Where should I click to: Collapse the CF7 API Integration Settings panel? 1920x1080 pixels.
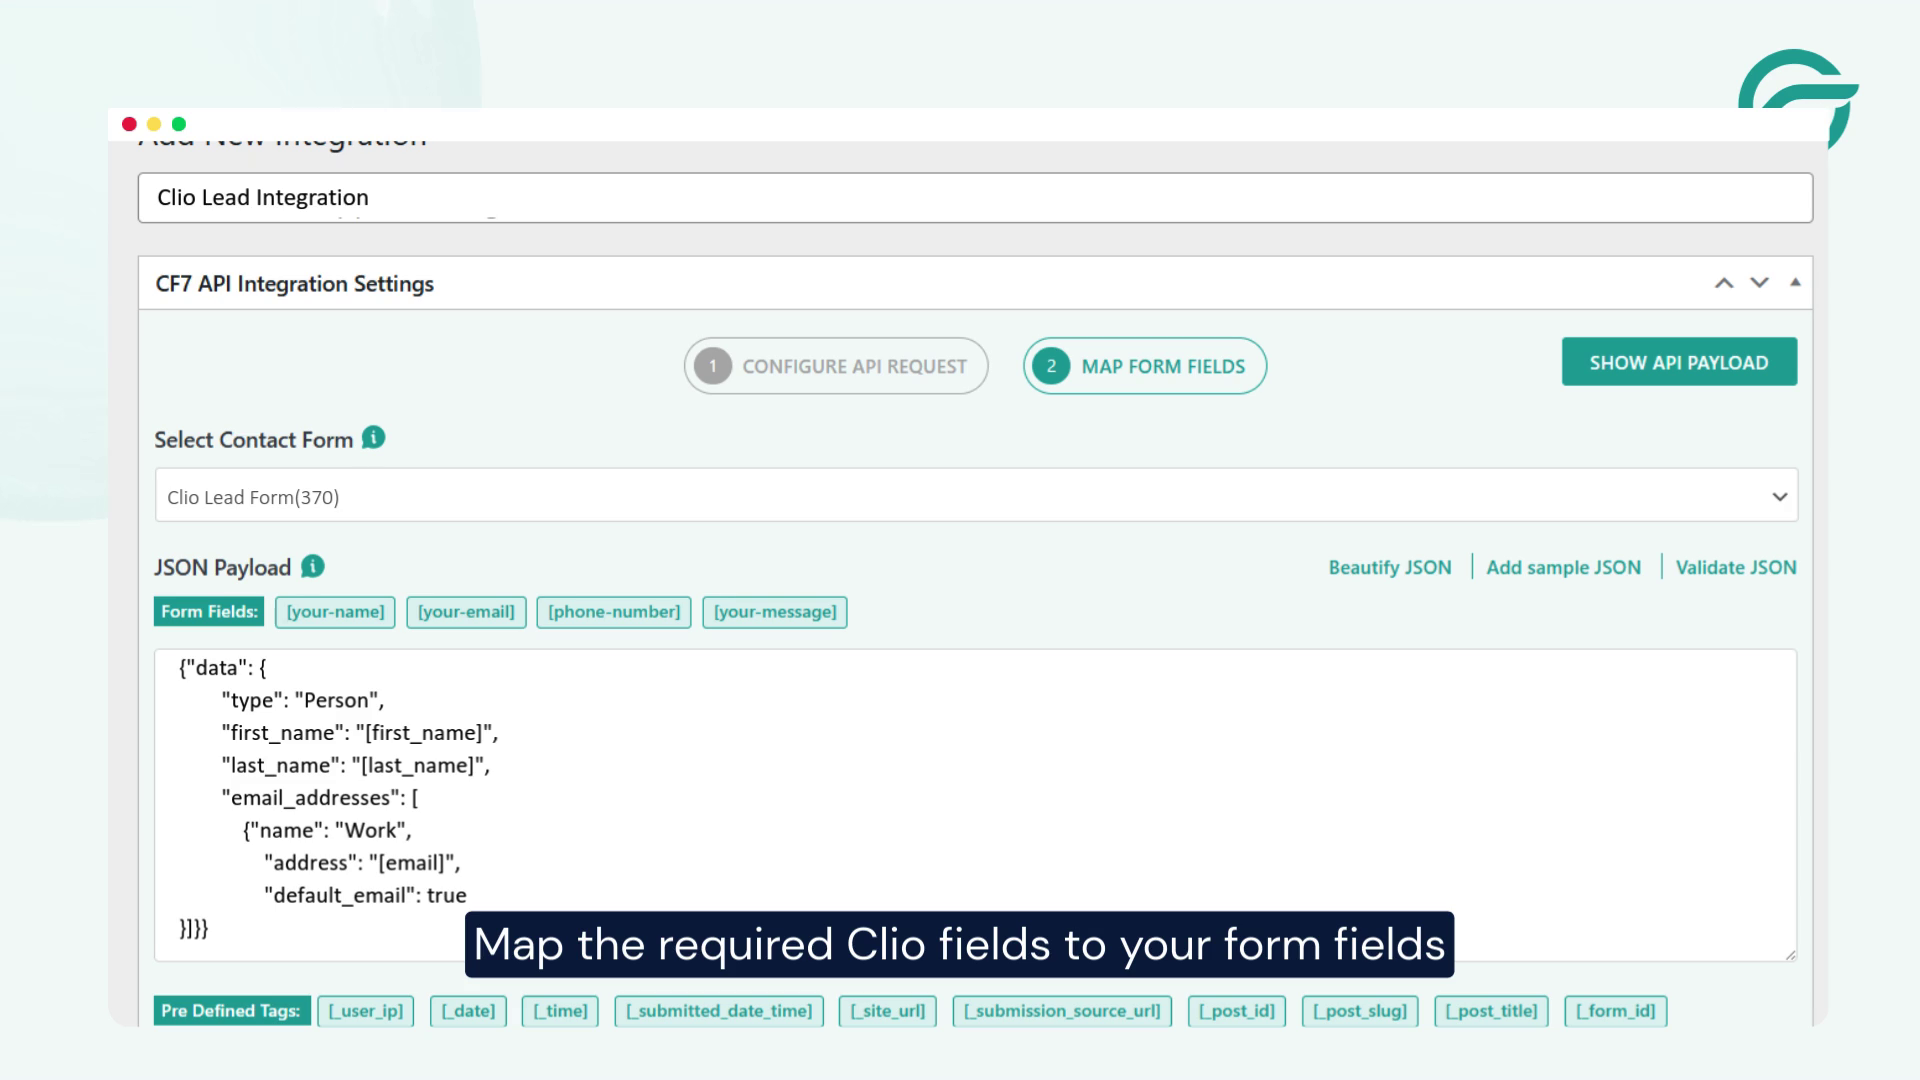[1795, 282]
